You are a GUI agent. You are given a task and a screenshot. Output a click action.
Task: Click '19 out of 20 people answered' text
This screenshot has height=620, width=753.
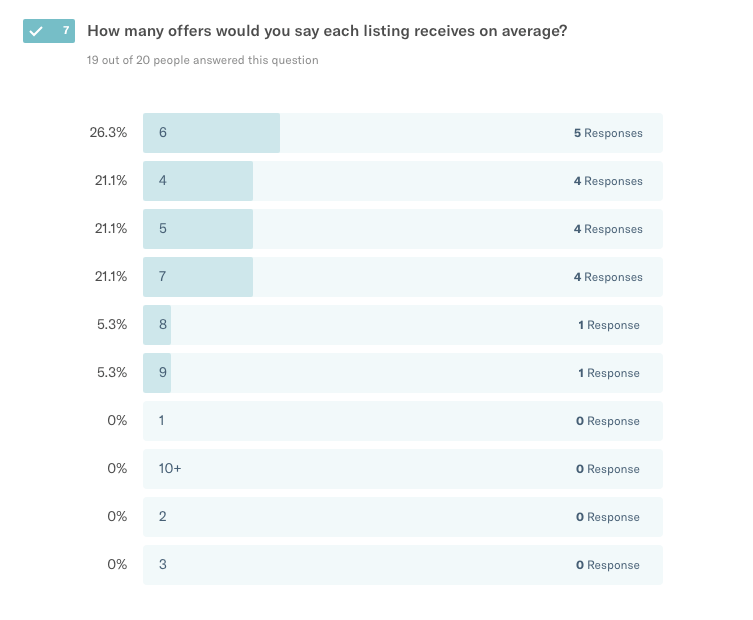point(203,60)
